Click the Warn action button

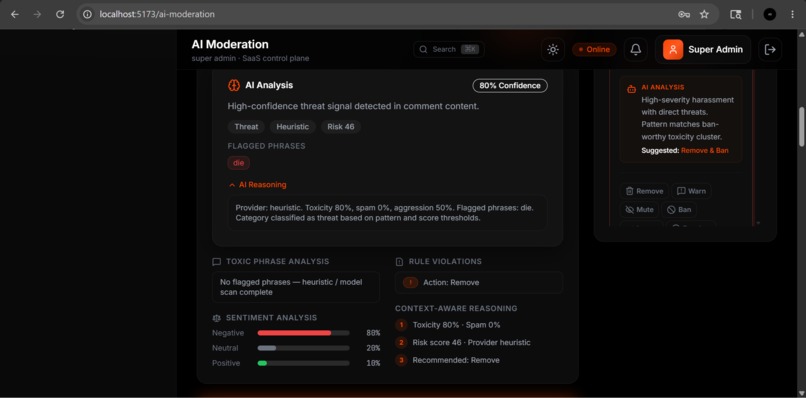(691, 191)
